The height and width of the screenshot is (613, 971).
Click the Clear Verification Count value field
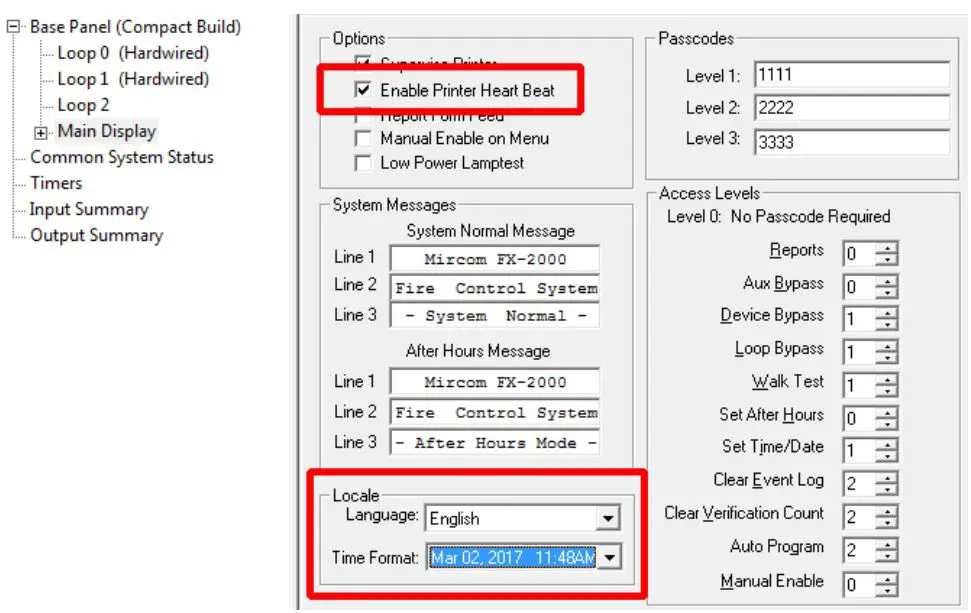(860, 518)
